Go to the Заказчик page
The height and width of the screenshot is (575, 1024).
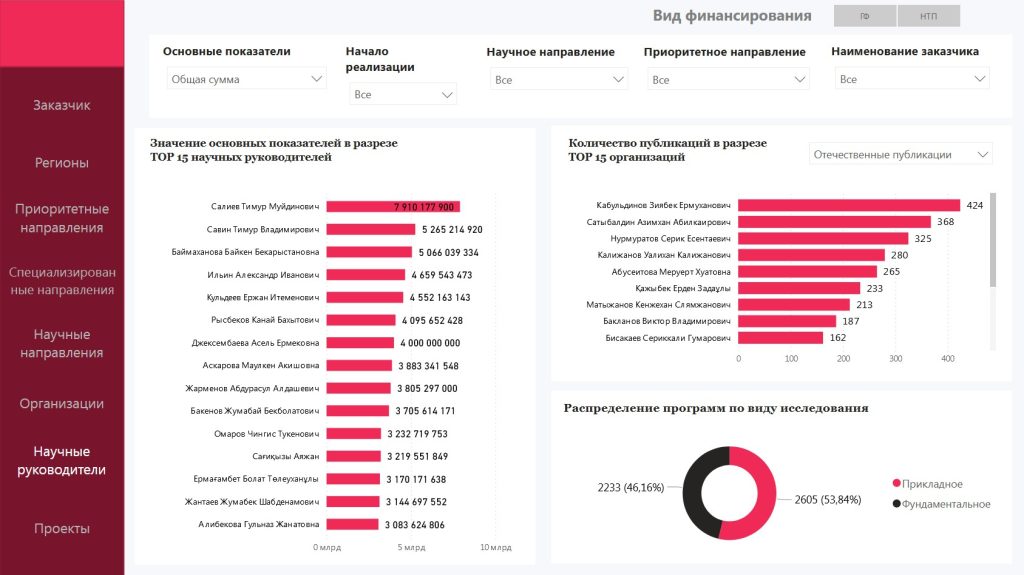[62, 105]
